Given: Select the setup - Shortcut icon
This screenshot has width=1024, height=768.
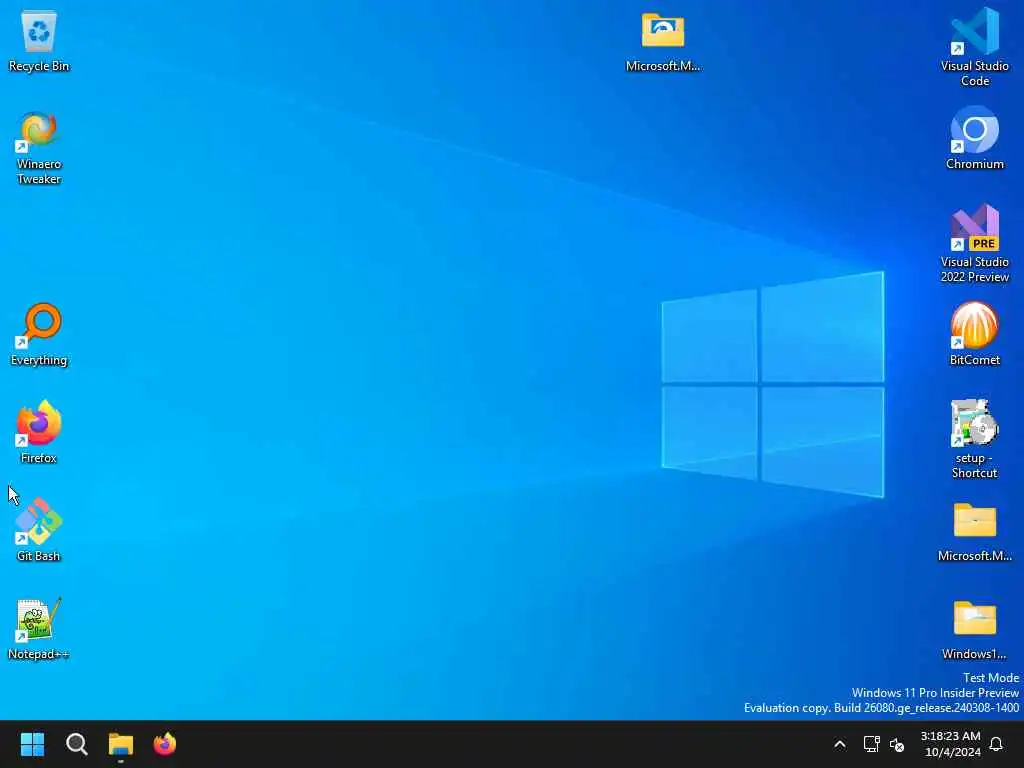Looking at the screenshot, I should pos(974,440).
